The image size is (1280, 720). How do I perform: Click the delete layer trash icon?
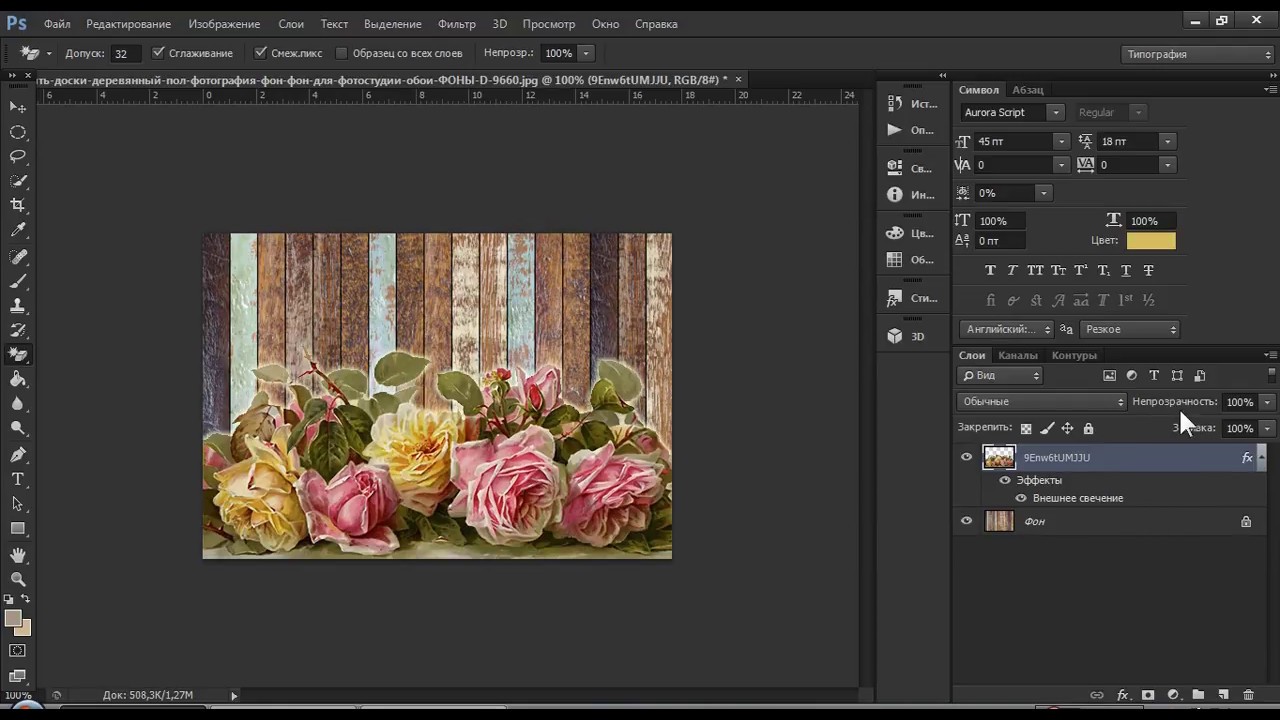(1248, 695)
